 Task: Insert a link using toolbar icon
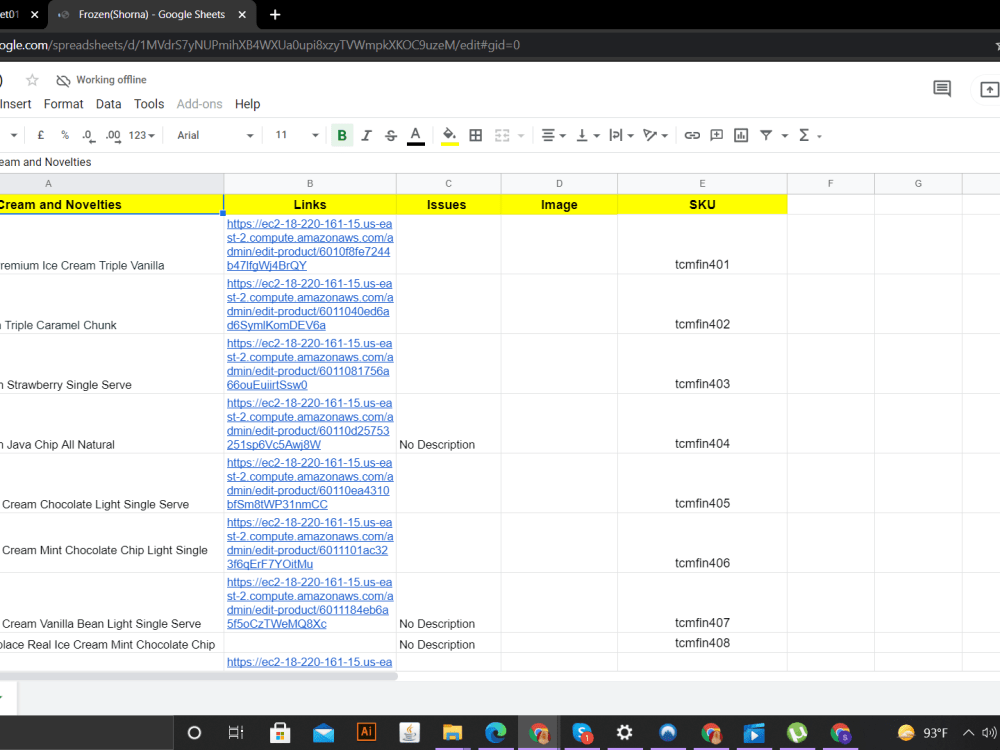(x=692, y=135)
